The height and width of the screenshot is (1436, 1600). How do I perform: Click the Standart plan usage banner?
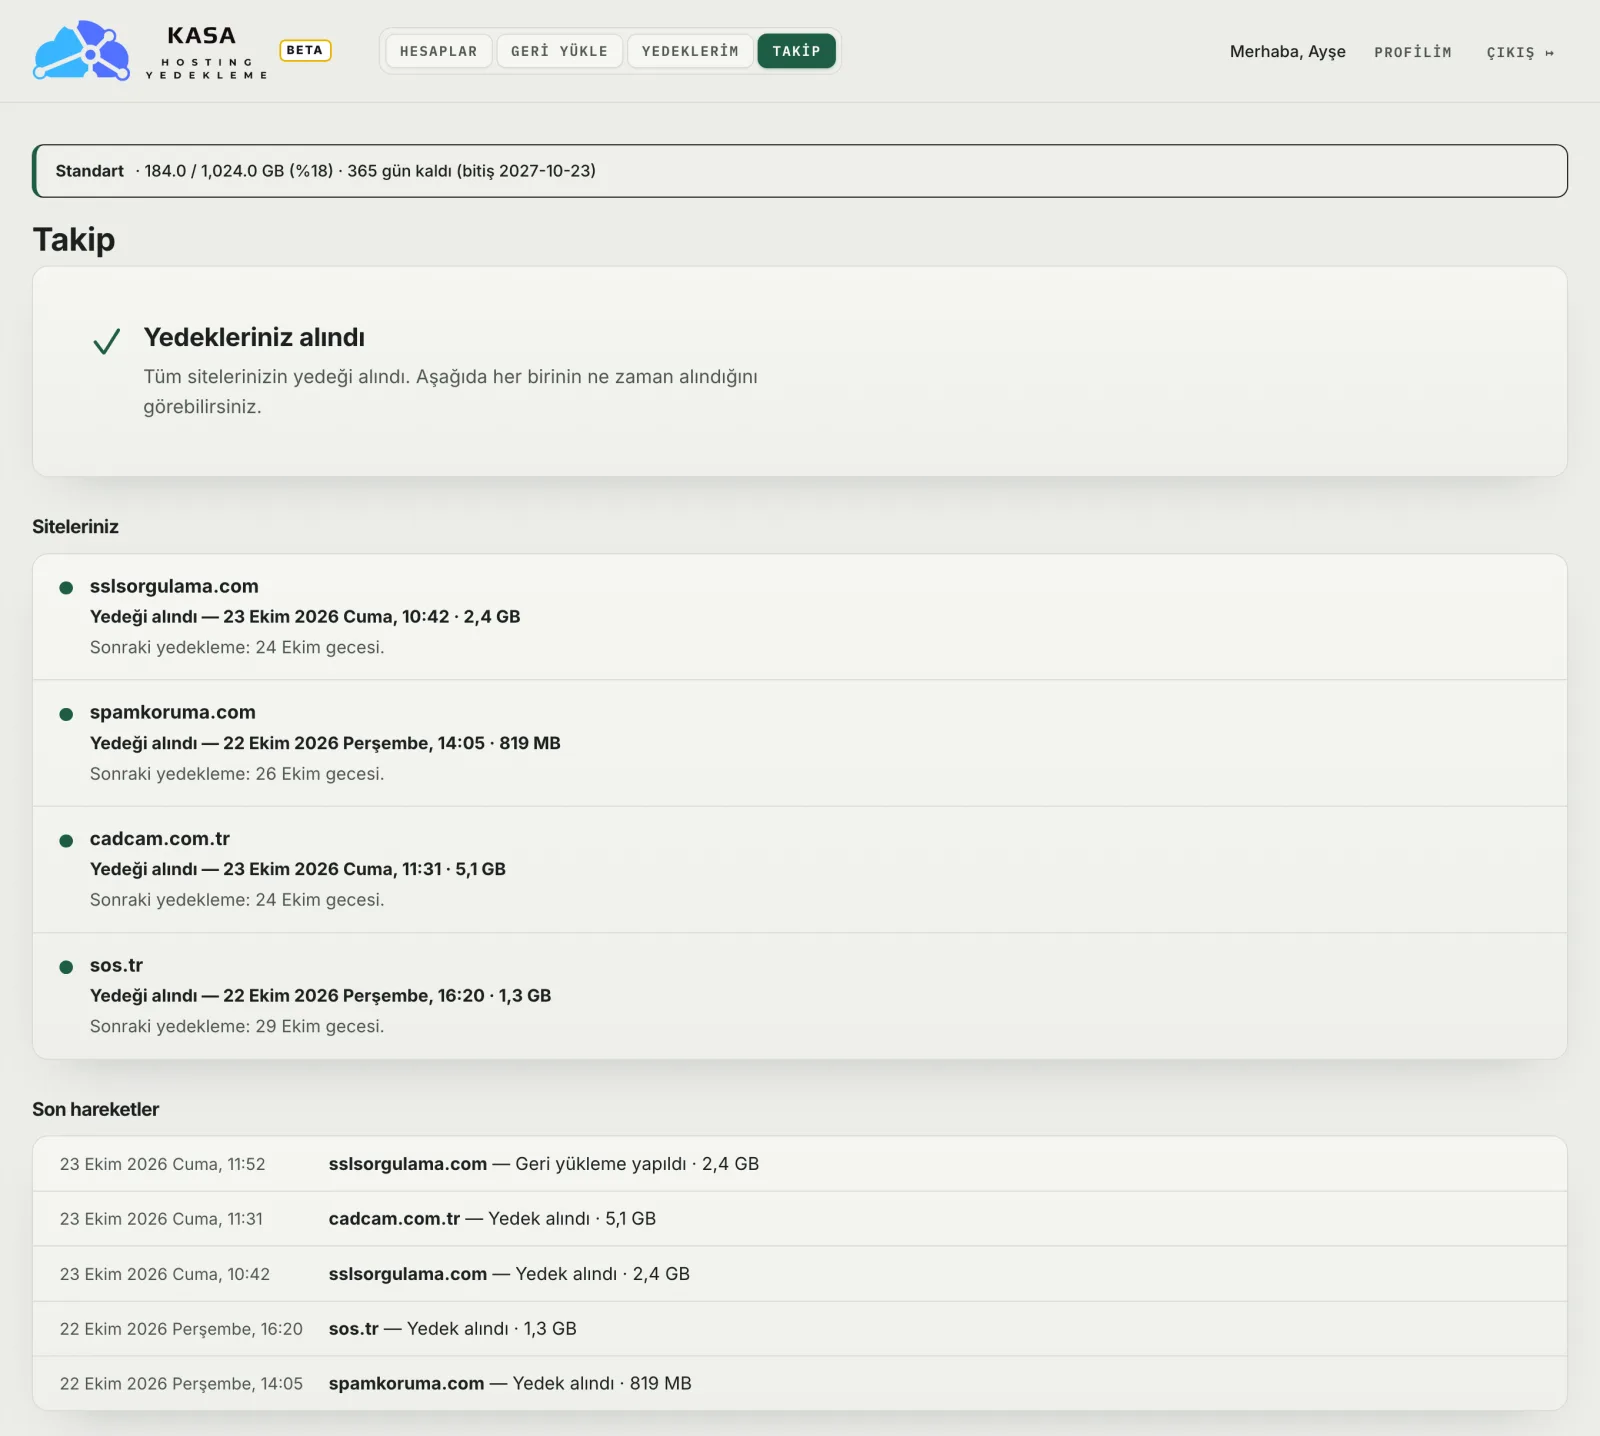point(800,171)
